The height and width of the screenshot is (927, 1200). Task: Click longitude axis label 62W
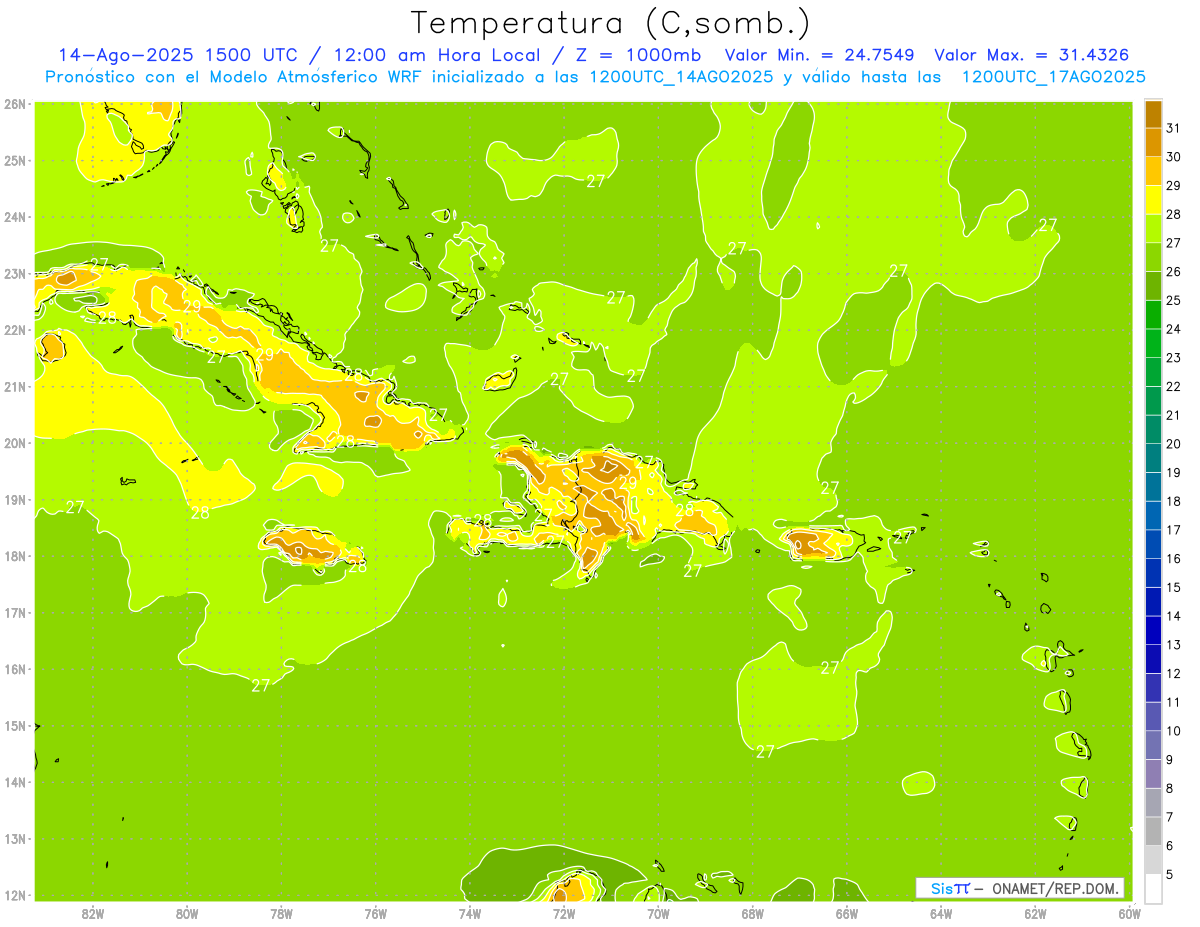pos(1035,913)
